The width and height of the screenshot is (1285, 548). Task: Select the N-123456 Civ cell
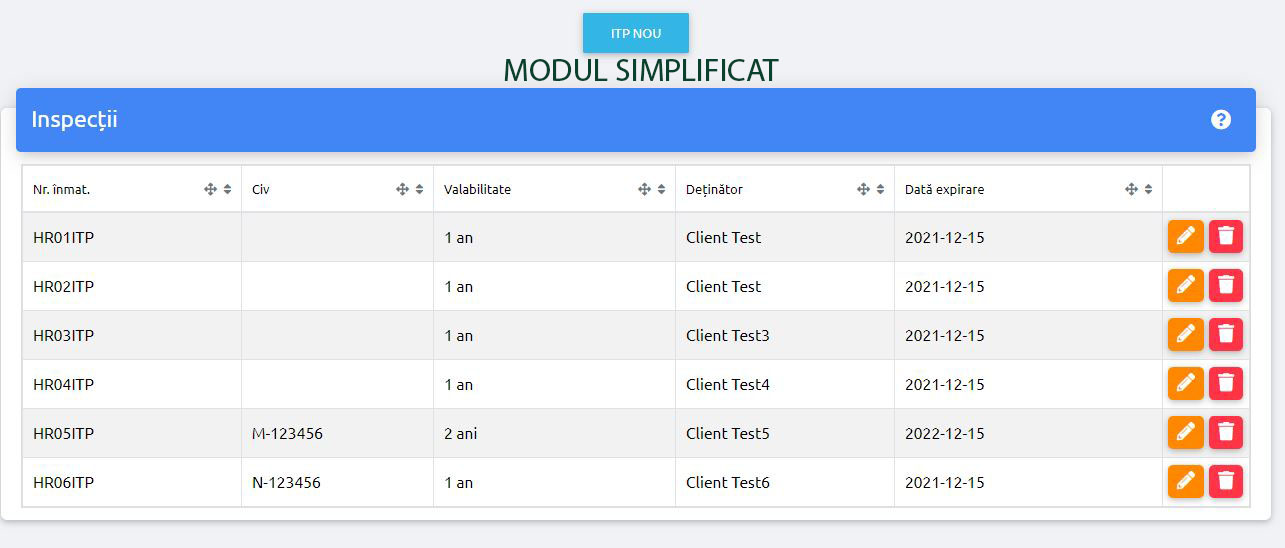click(338, 482)
